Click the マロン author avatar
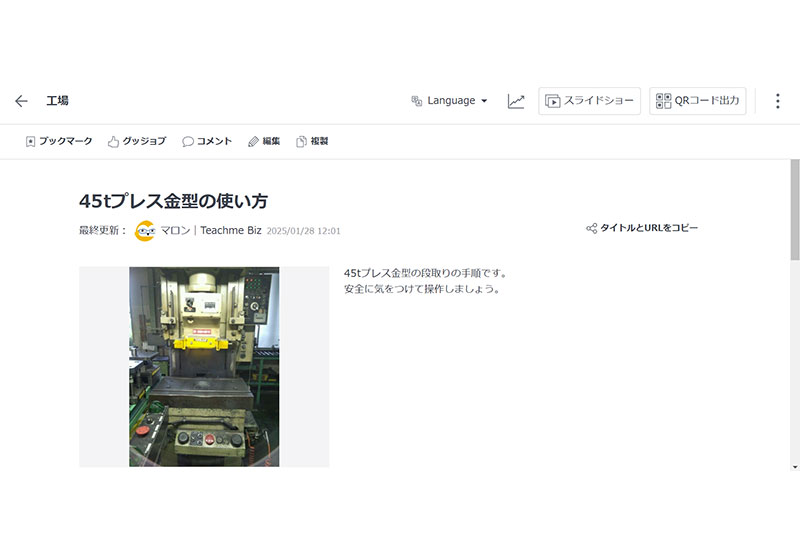Screen dimensions: 800x550 point(145,230)
